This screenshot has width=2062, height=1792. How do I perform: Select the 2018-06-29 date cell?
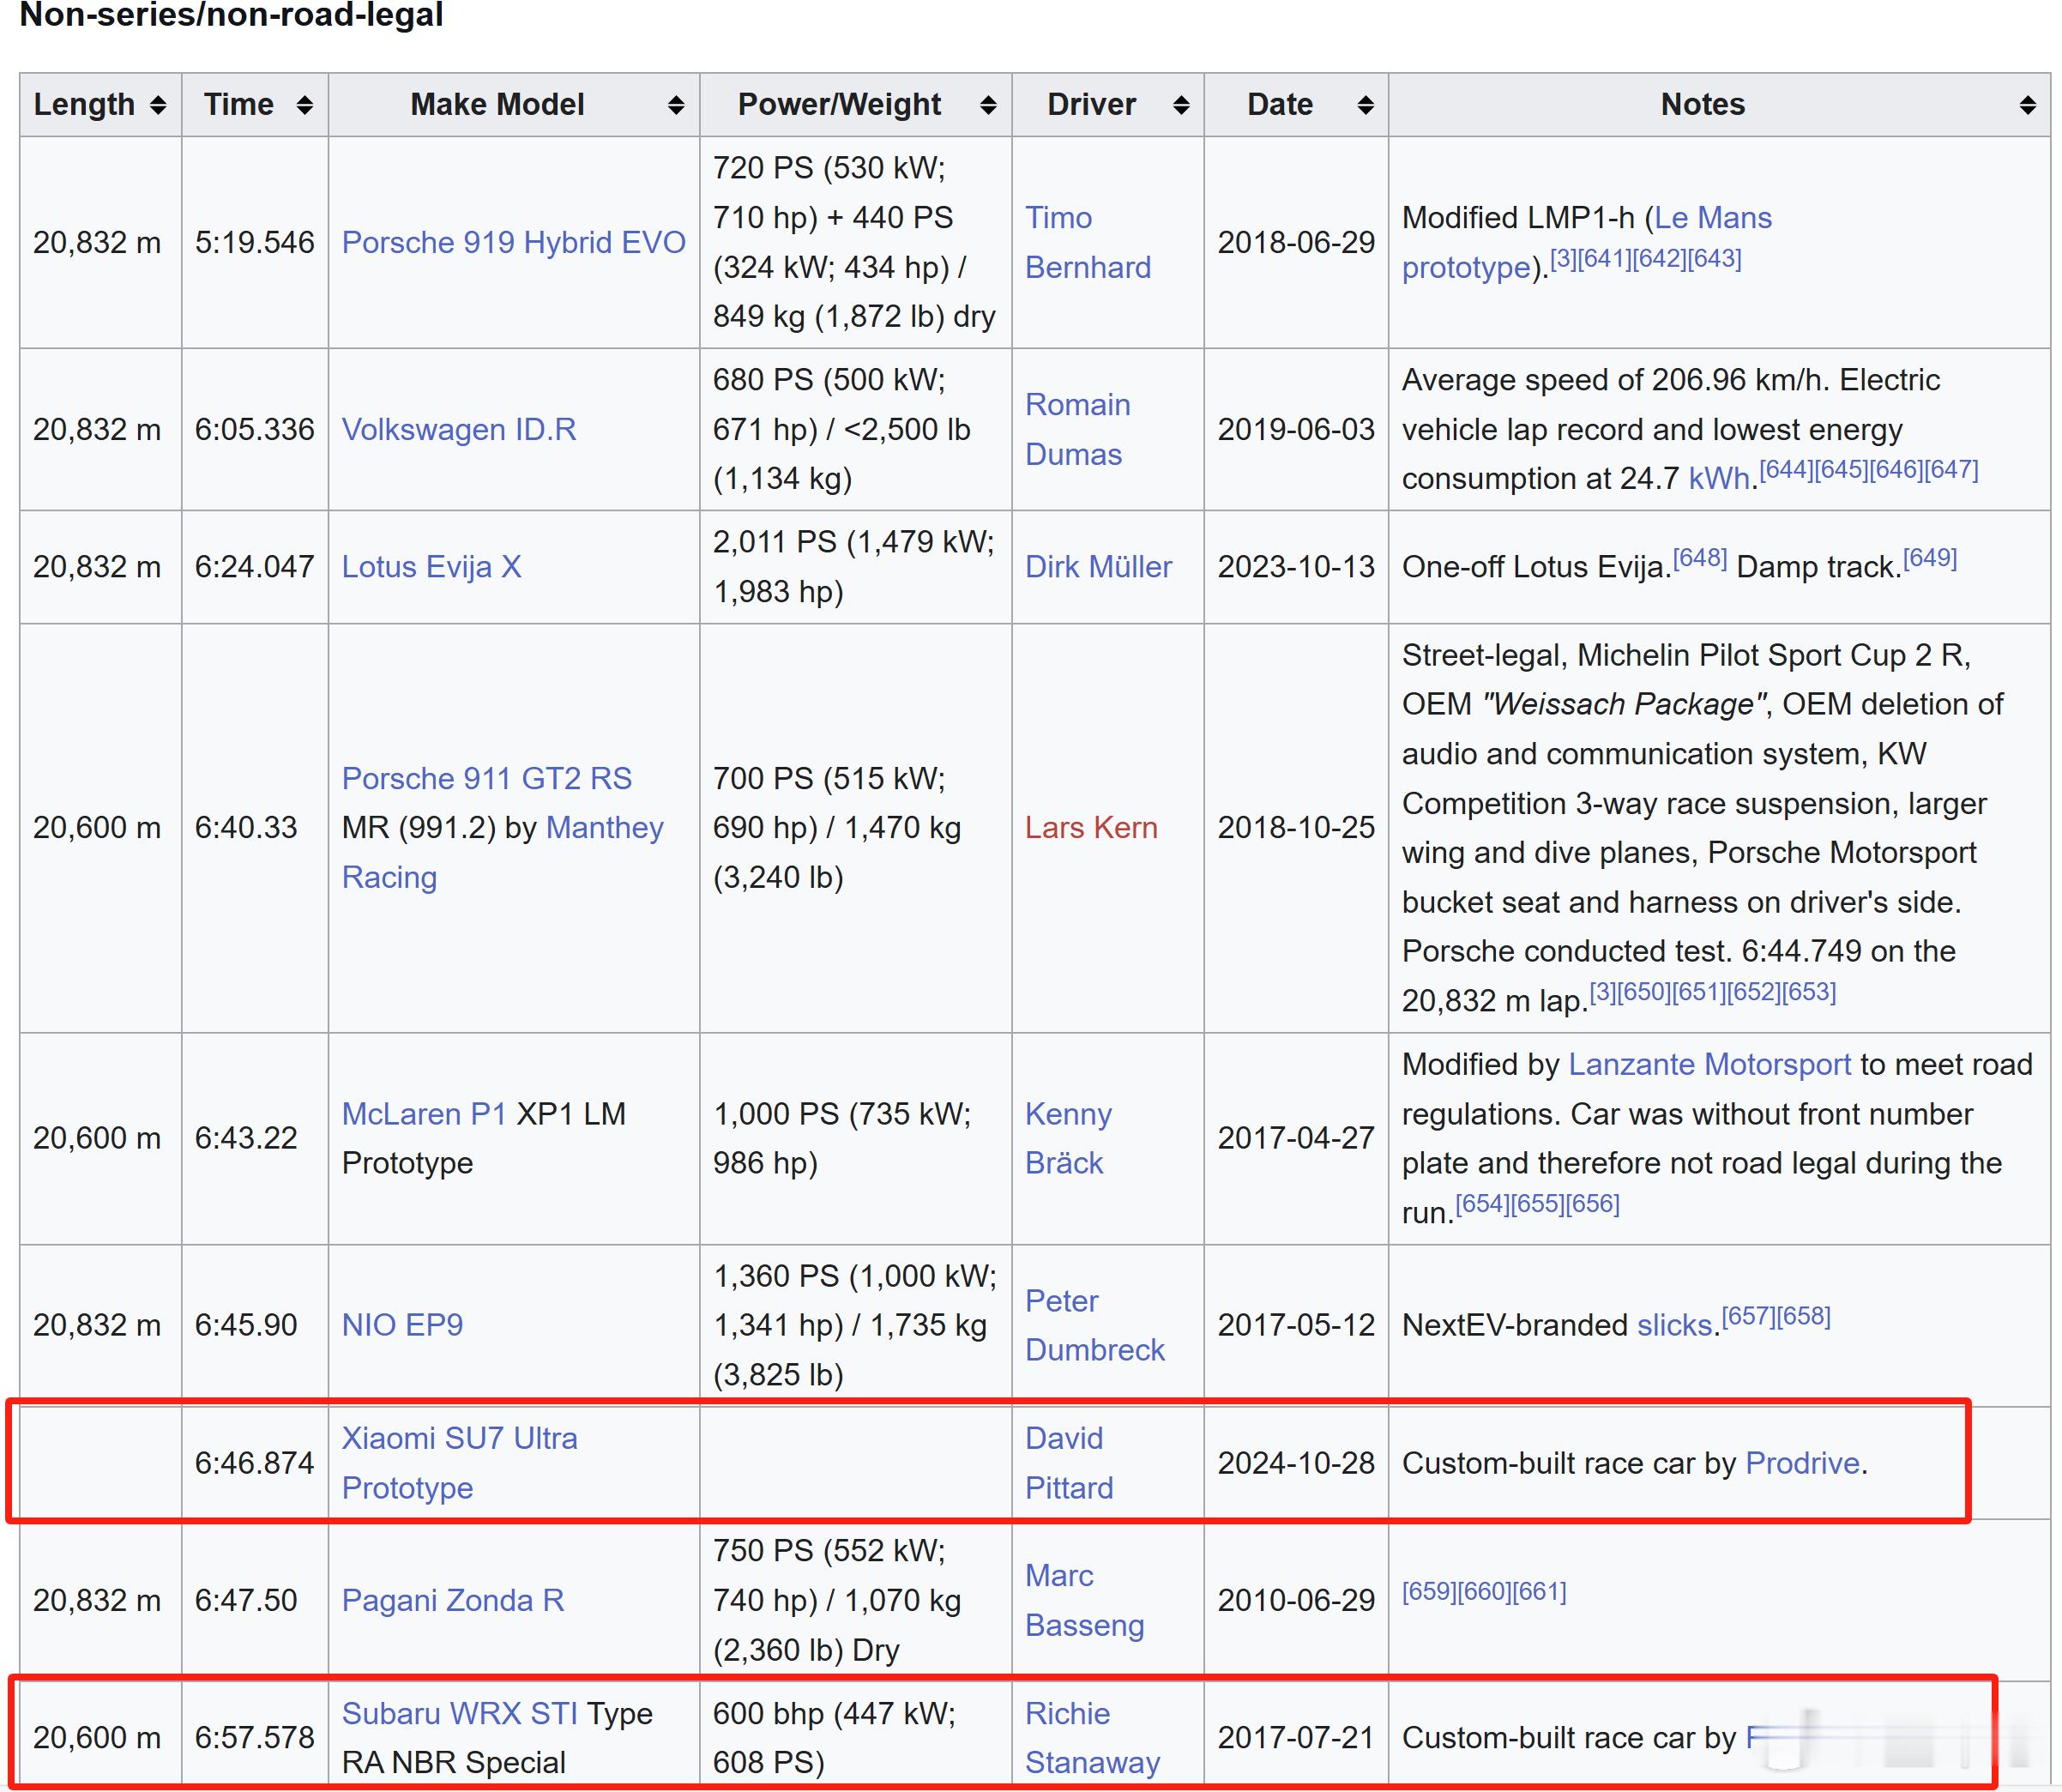click(1296, 243)
